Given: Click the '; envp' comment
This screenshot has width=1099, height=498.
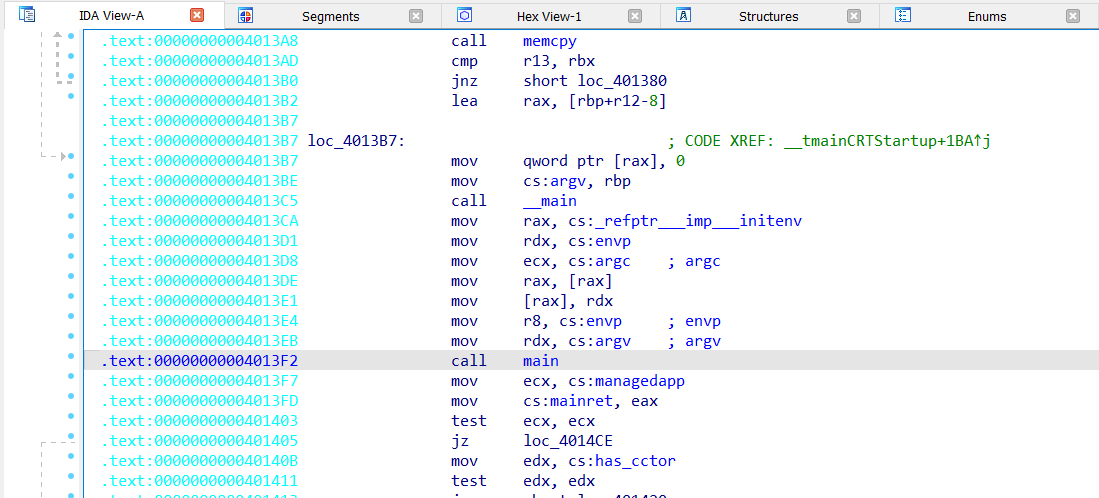Looking at the screenshot, I should pyautogui.click(x=694, y=321).
